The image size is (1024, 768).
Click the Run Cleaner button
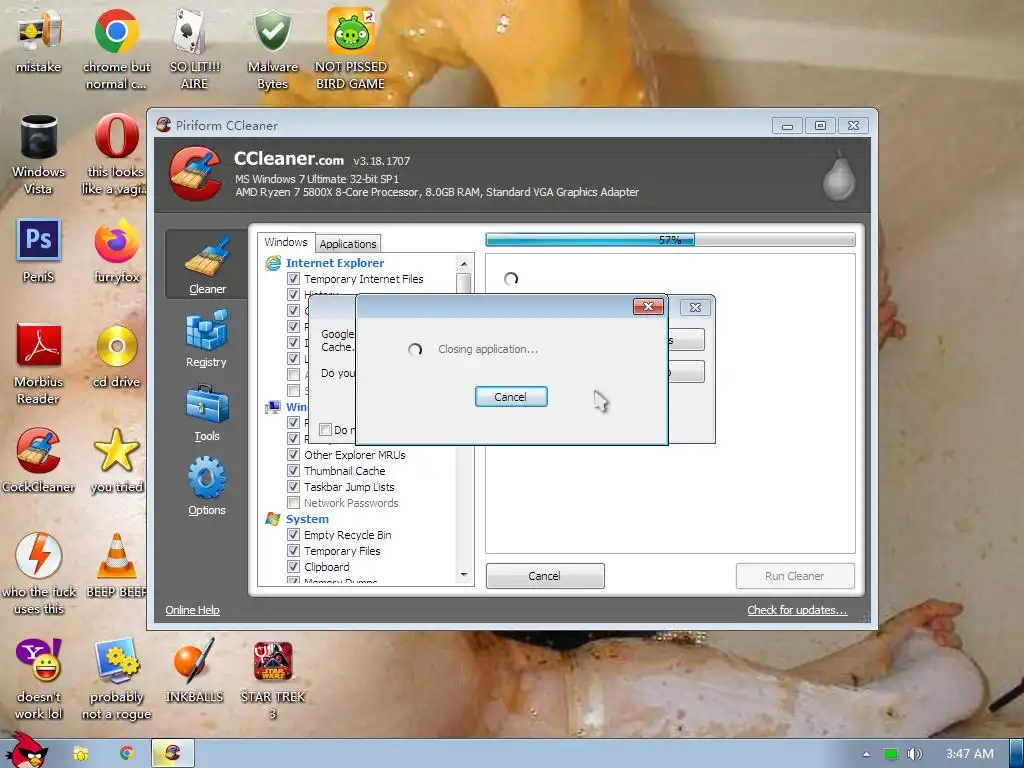[x=795, y=576]
